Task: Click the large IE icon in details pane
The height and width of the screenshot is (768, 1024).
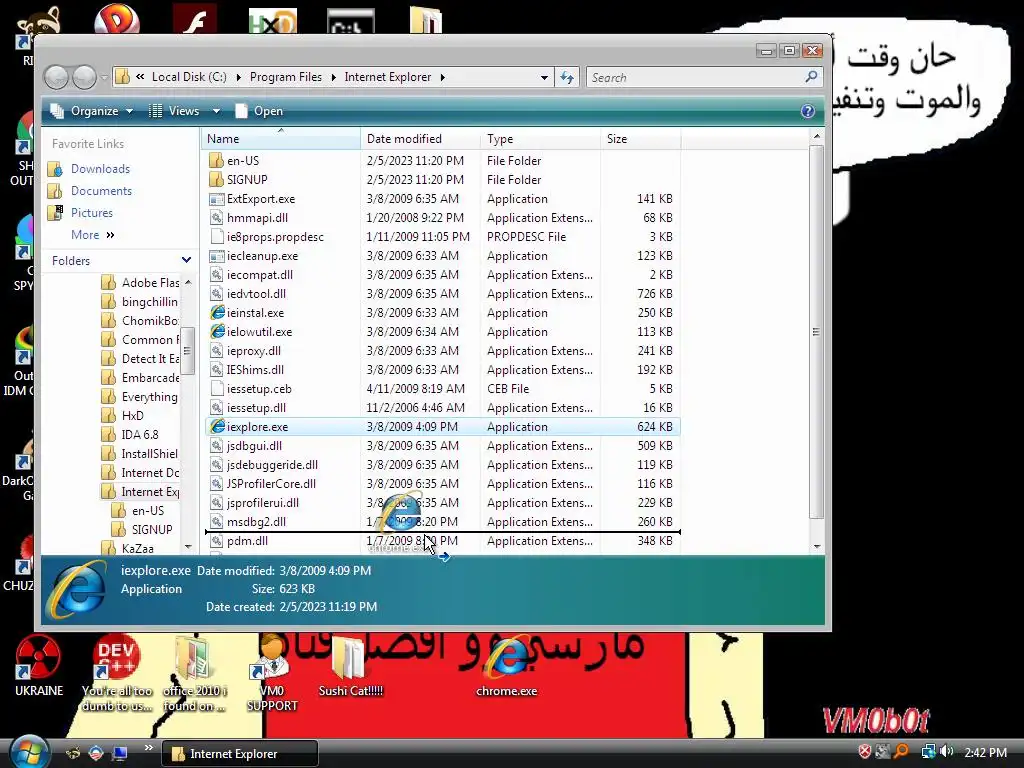Action: pos(79,590)
